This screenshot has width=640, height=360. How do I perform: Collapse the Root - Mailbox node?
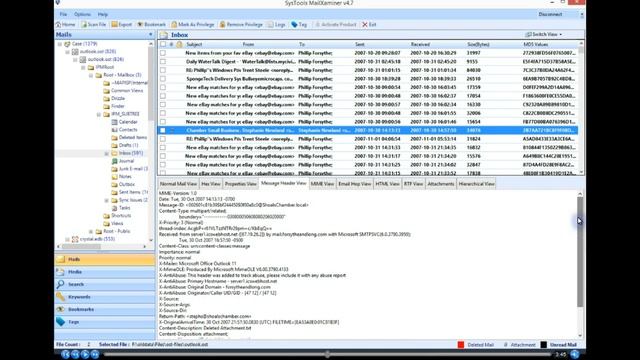tap(91, 75)
